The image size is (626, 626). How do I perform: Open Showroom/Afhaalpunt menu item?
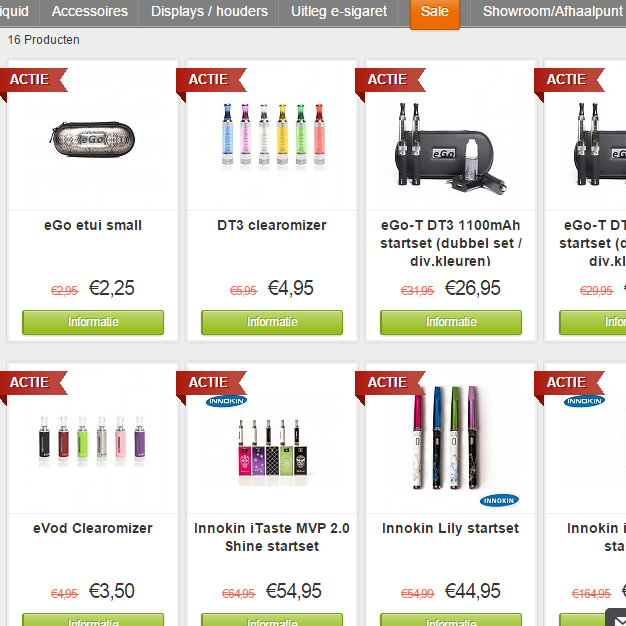tap(552, 12)
